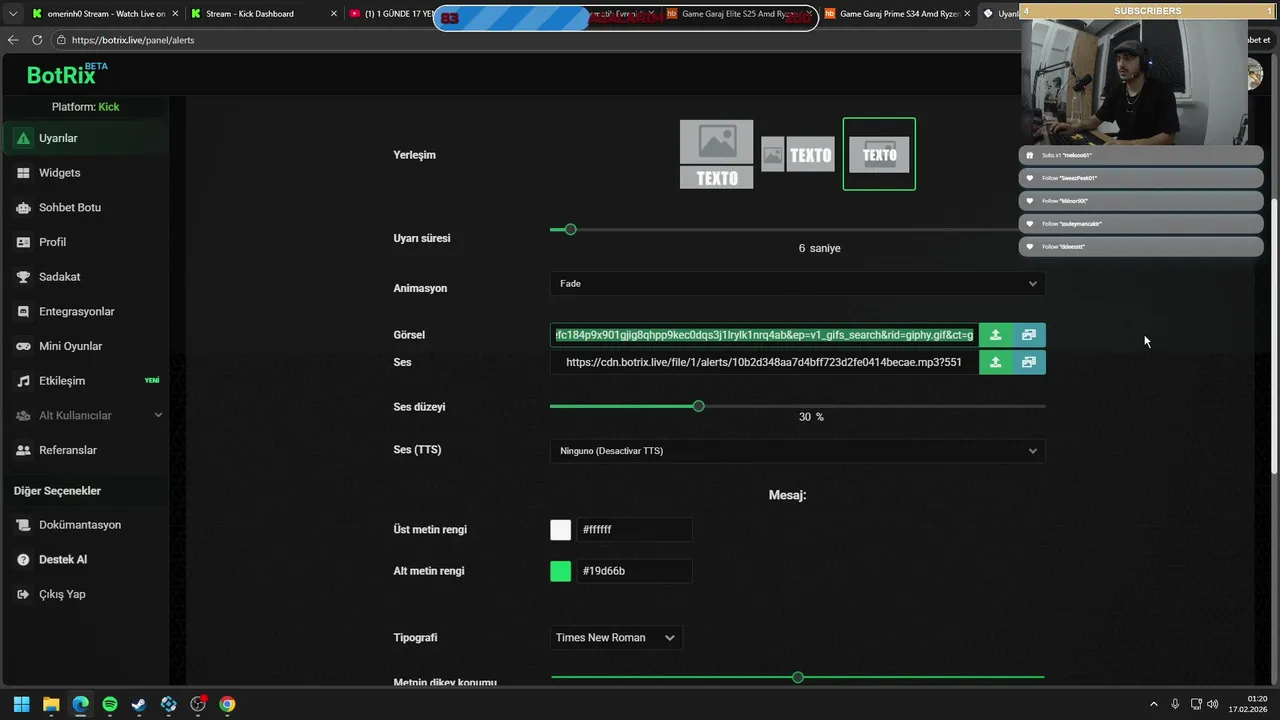The image size is (1280, 720).
Task: Open gallery icon next to Görsel field
Action: 1028,335
